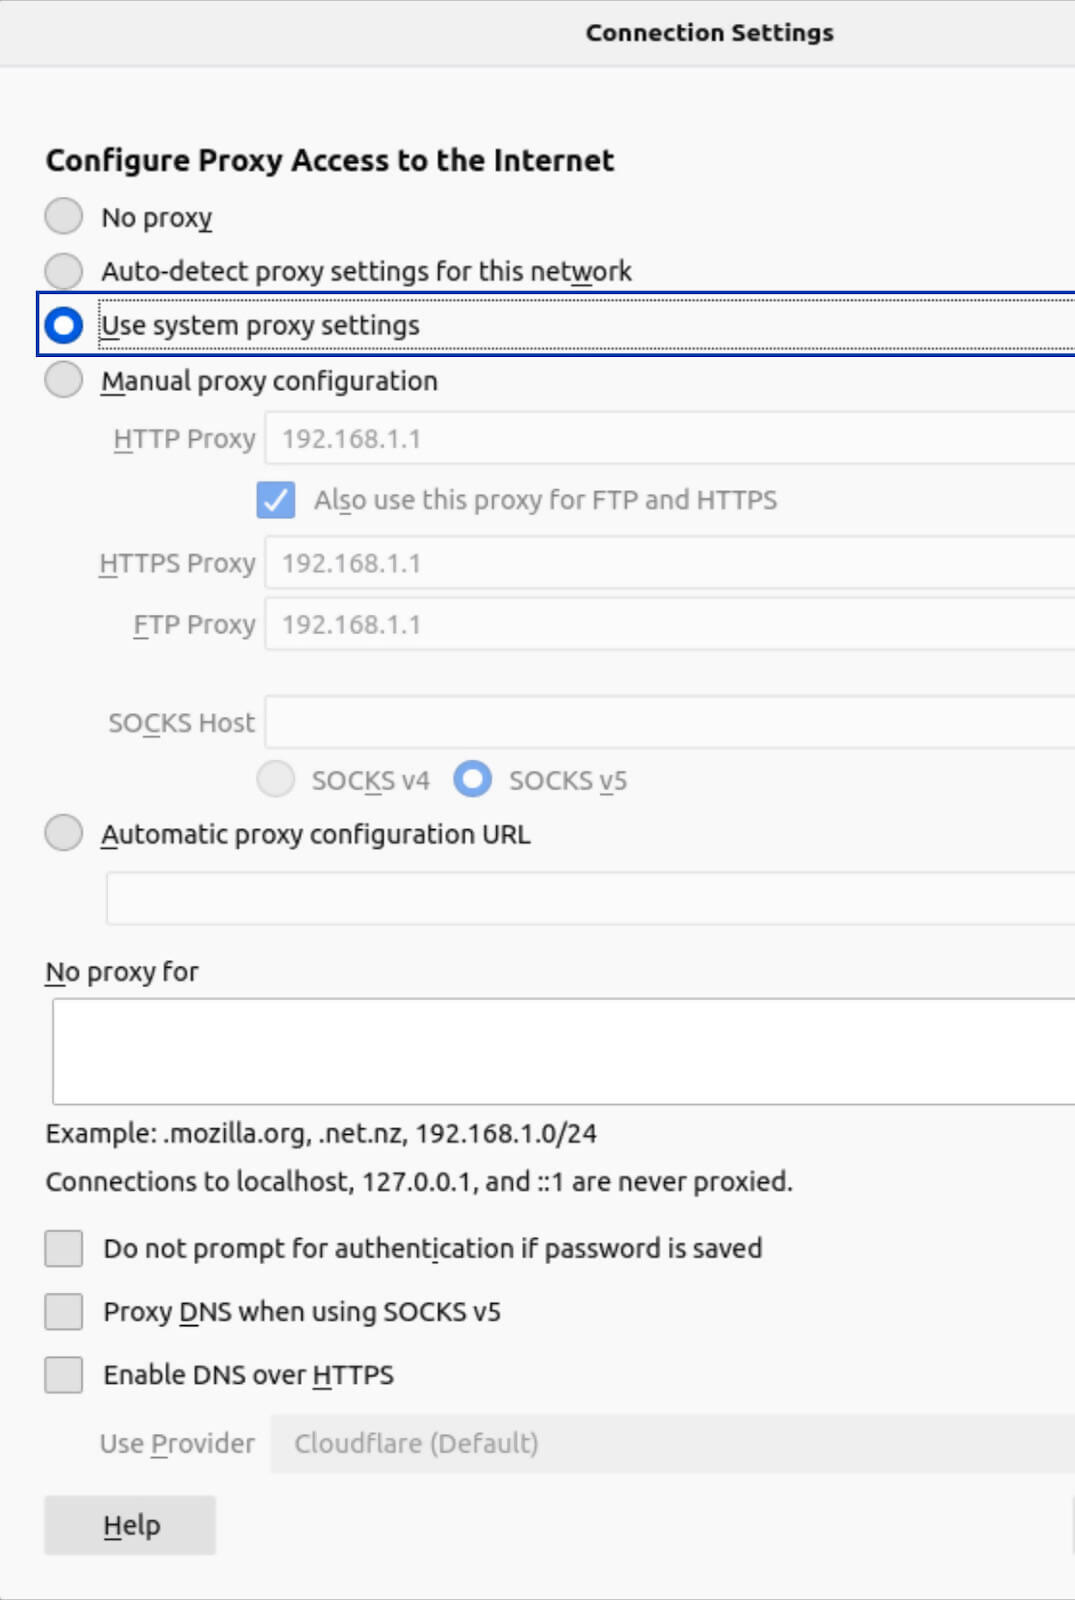Enable Do not prompt for authentication option

tap(63, 1248)
